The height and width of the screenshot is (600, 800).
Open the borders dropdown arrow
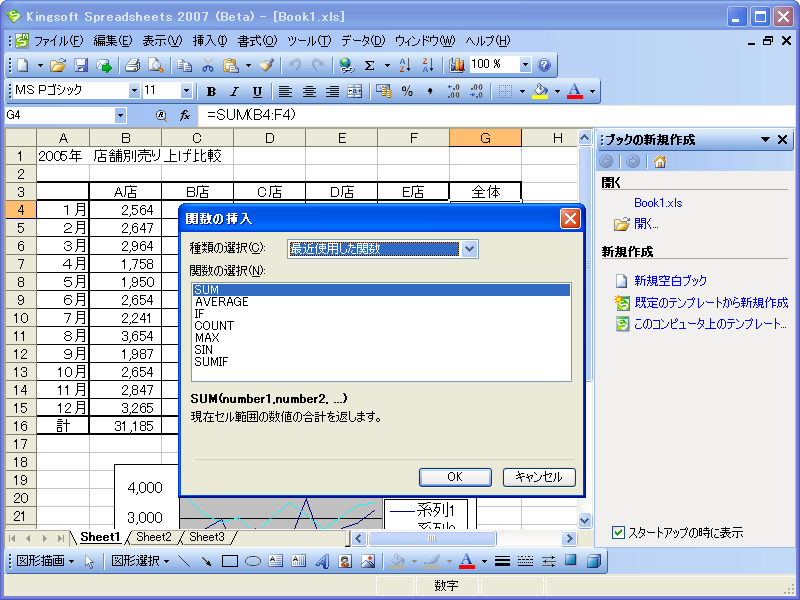(x=522, y=92)
